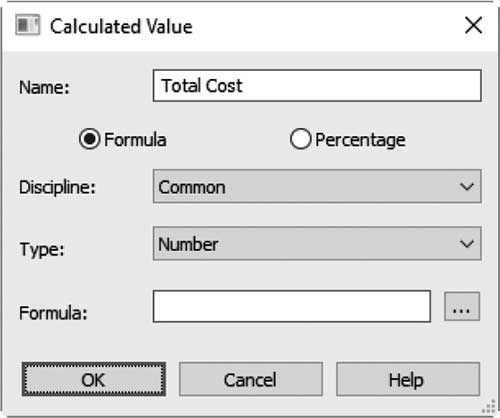The width and height of the screenshot is (500, 418).
Task: Click the Formula: label beside the input
Action: click(x=53, y=313)
